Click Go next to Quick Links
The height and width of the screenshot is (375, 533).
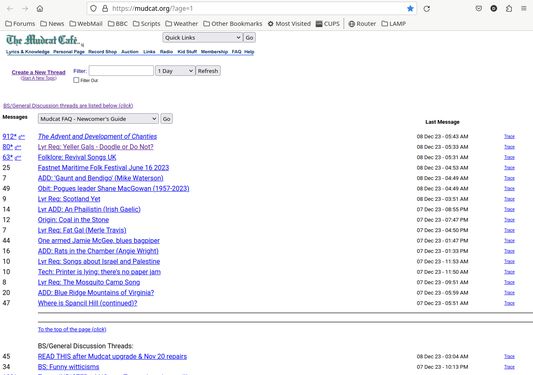(249, 37)
